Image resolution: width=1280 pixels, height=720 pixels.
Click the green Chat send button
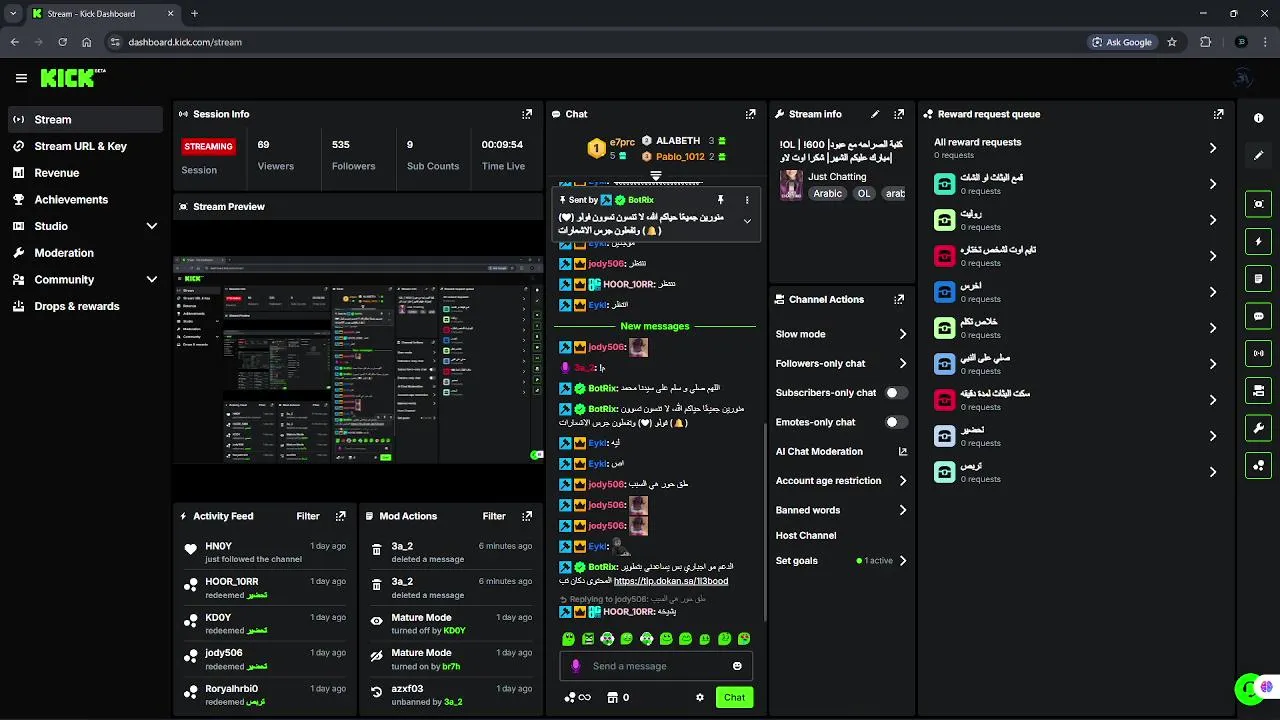tap(734, 697)
